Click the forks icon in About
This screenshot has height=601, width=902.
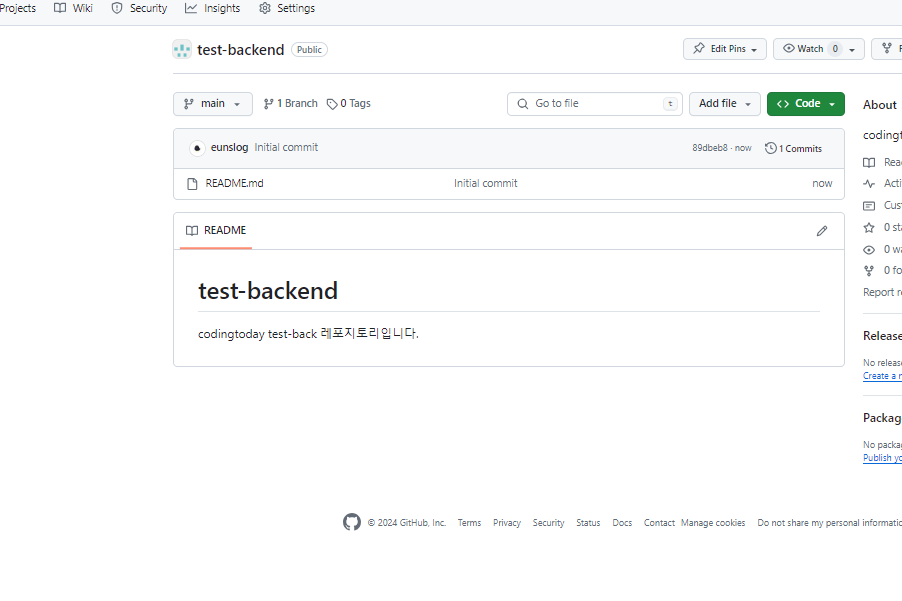pos(869,271)
